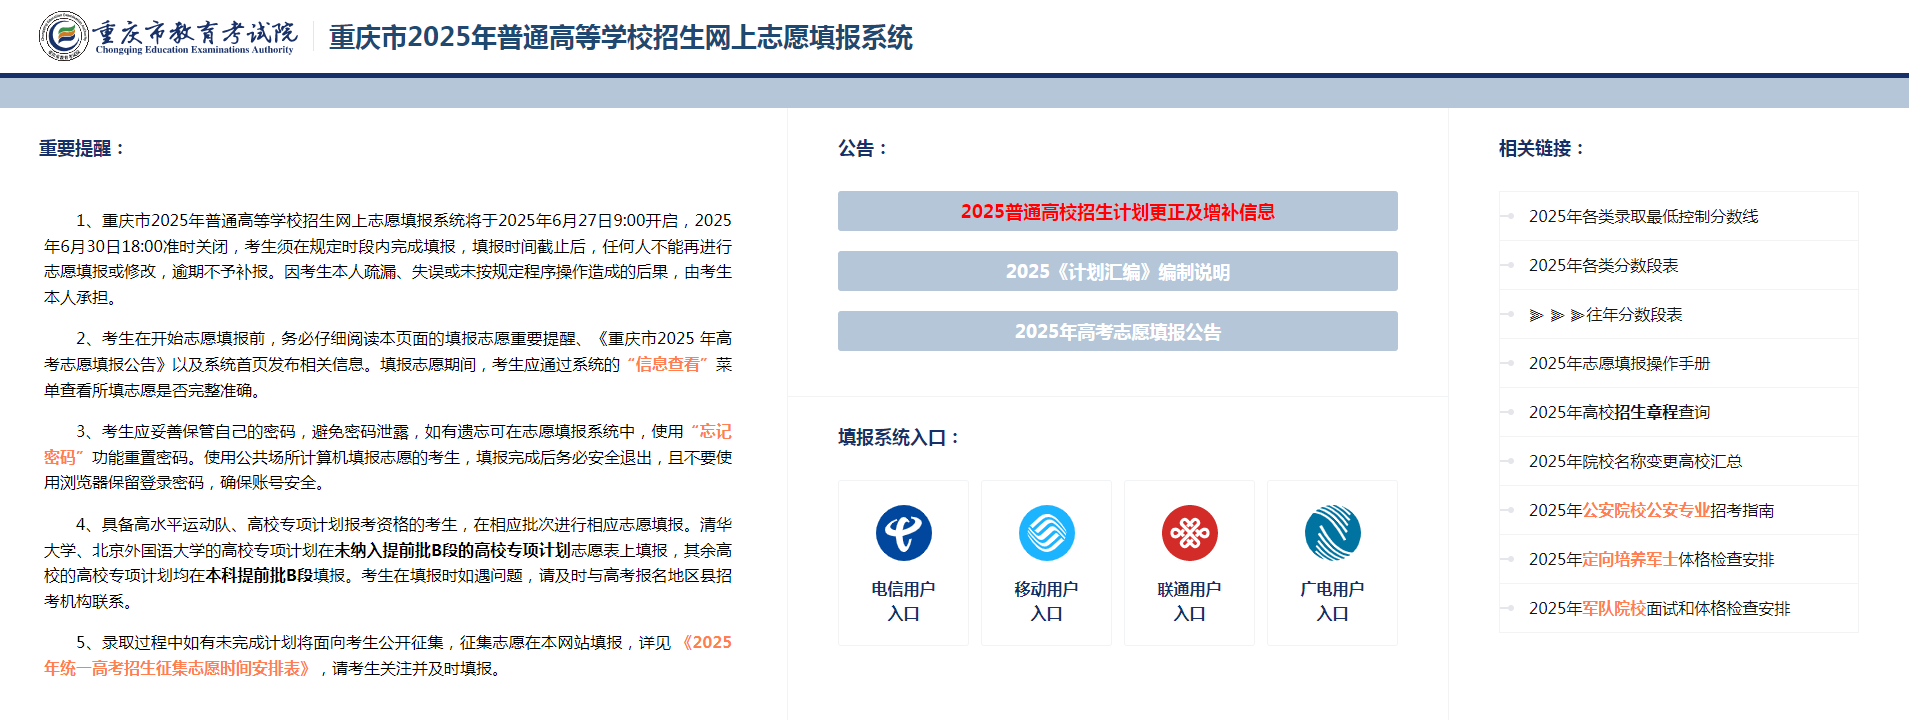This screenshot has height=720, width=1909.
Task: Open 2025年定向培养军士体格检查安排 link
Action: (x=1651, y=559)
